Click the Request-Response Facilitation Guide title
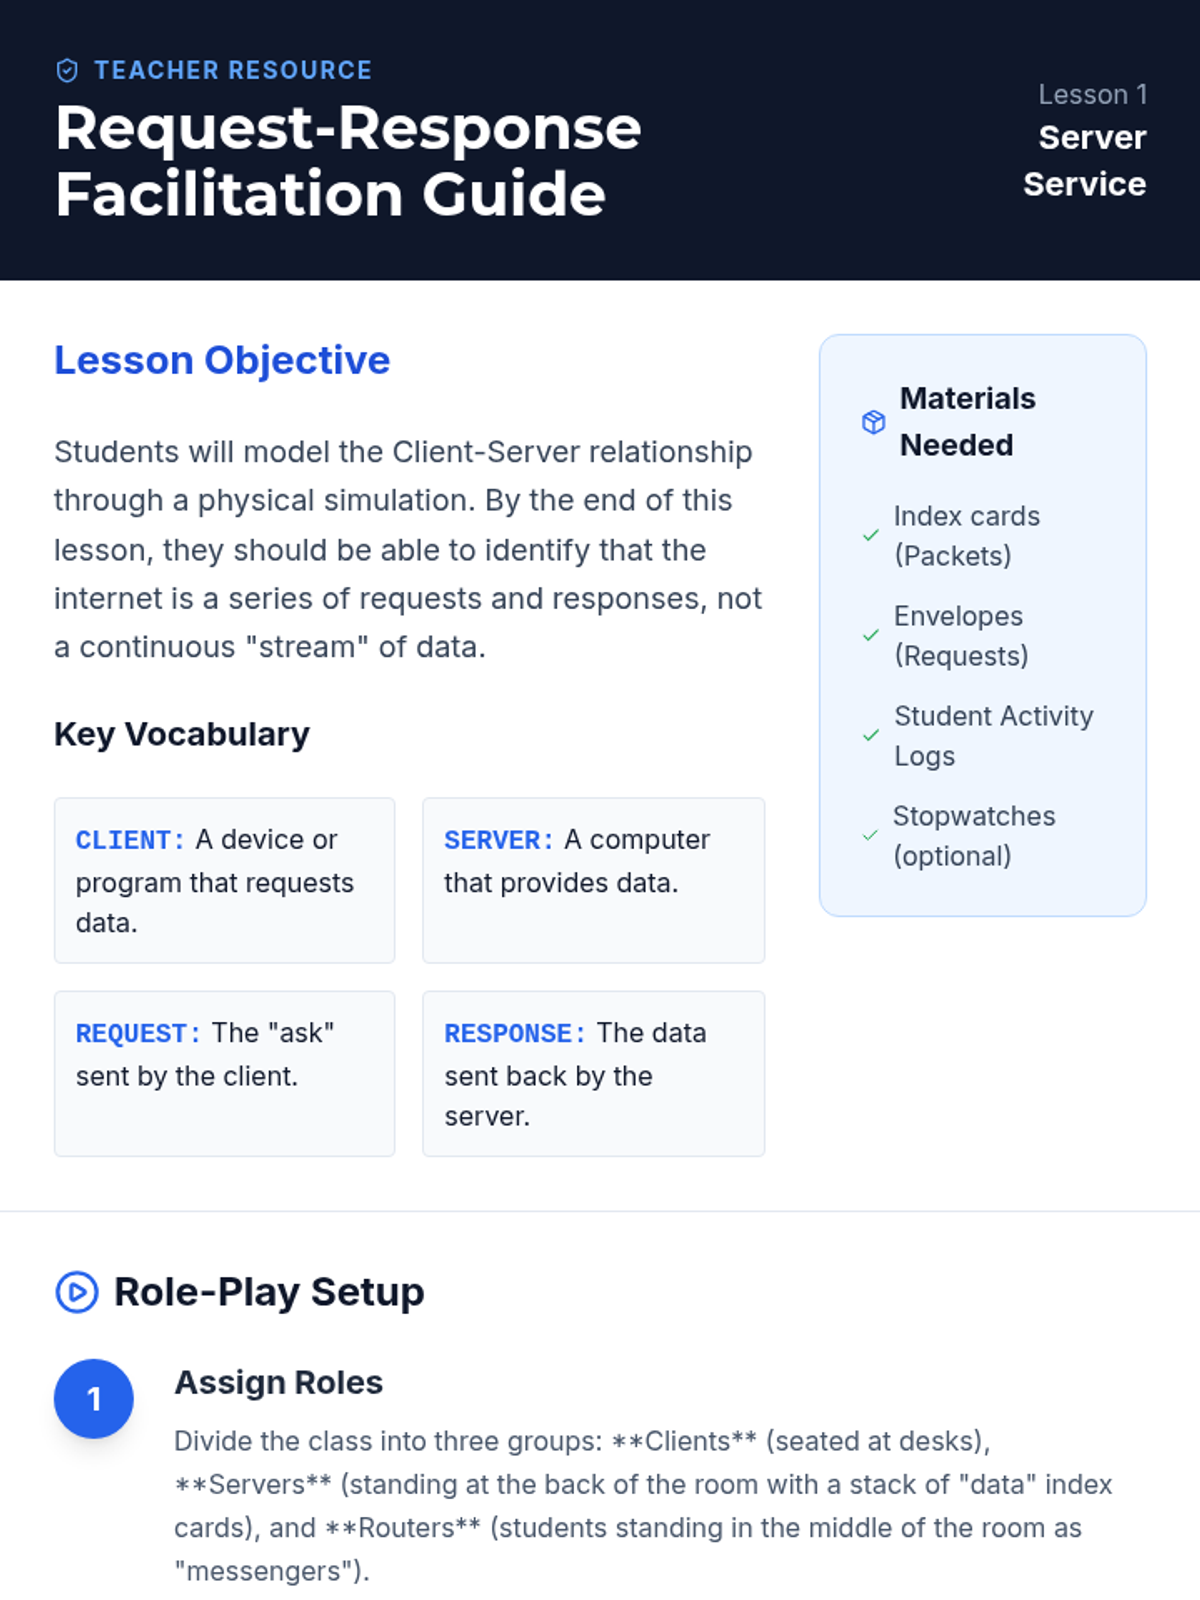Image resolution: width=1200 pixels, height=1600 pixels. (x=348, y=161)
